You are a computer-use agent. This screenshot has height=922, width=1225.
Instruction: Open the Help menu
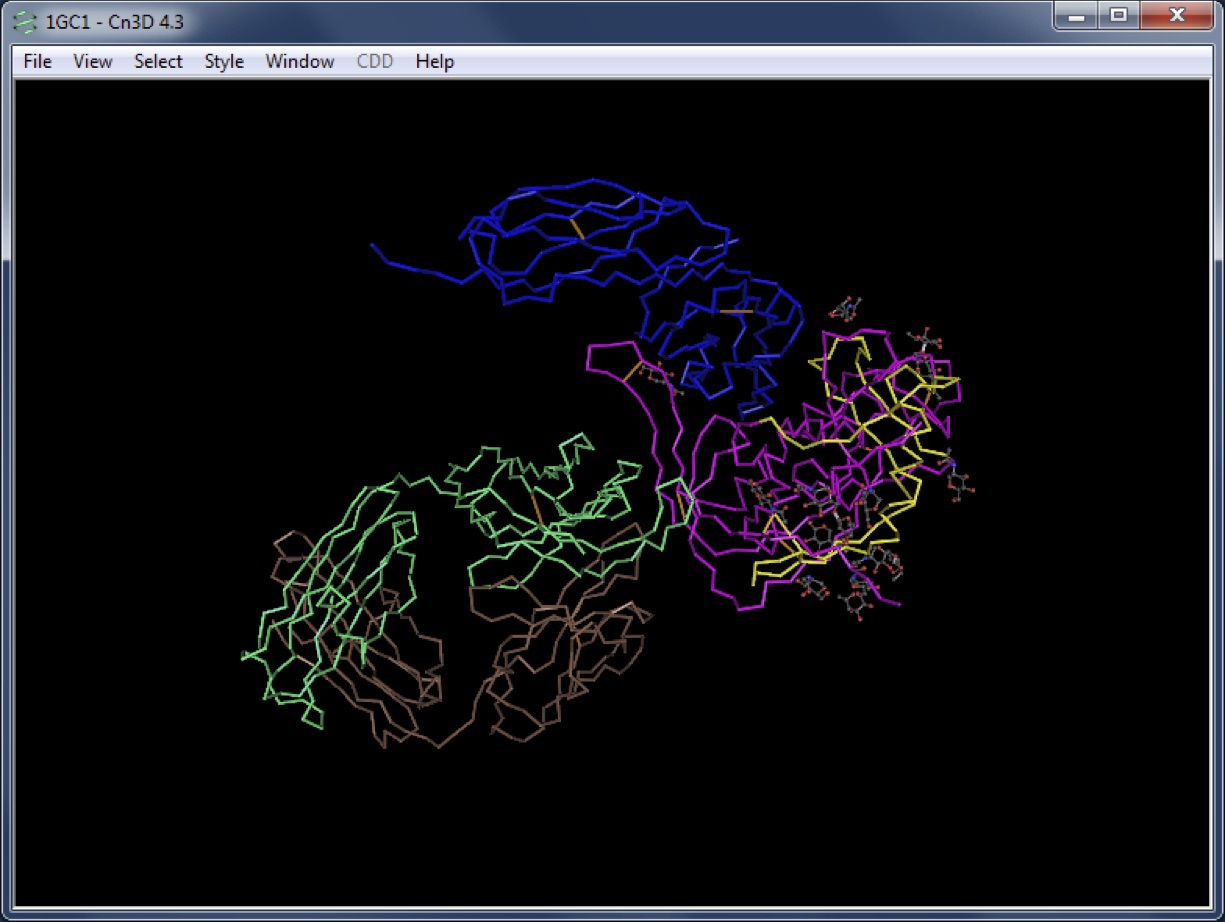tap(435, 61)
